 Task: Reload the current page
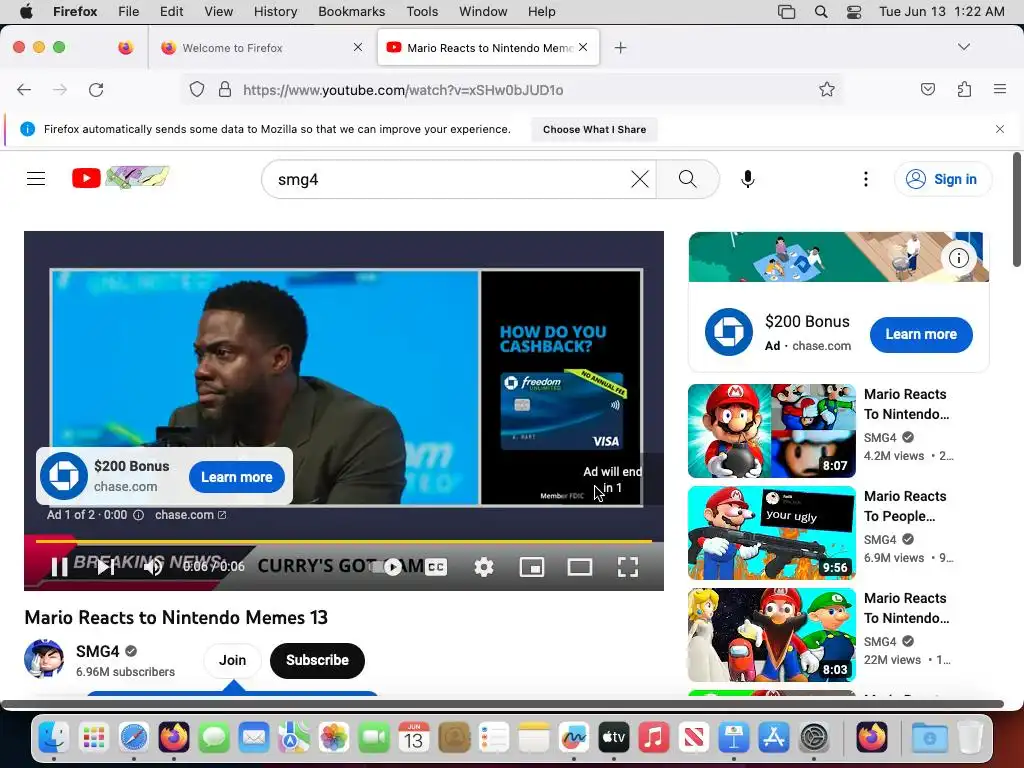pos(96,90)
